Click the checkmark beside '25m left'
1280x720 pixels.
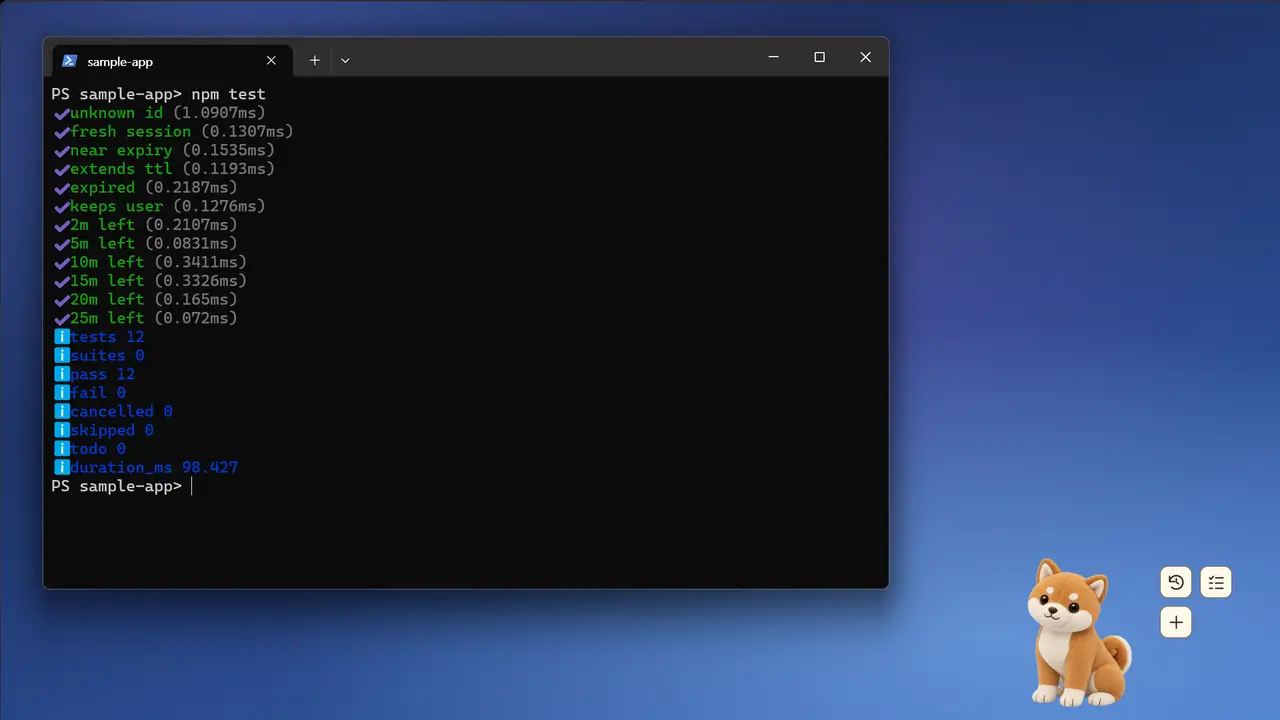(62, 319)
